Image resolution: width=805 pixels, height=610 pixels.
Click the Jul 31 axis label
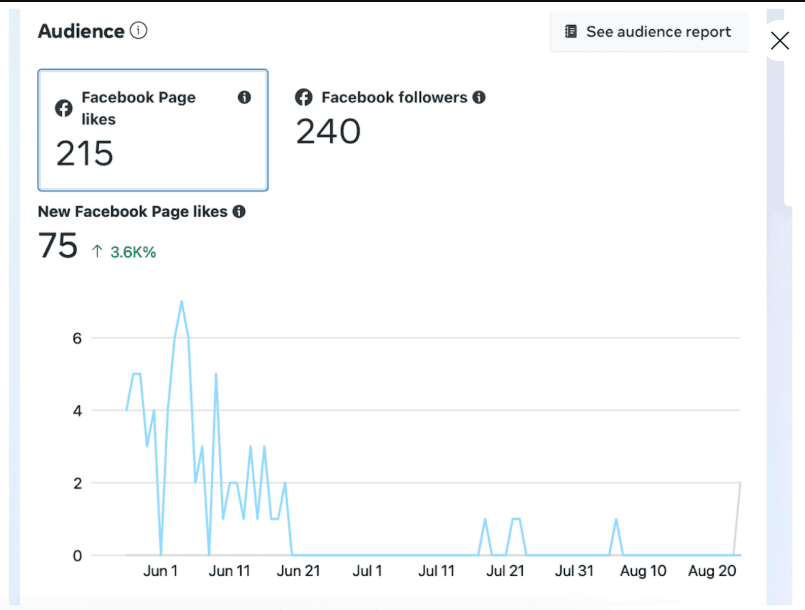point(574,571)
